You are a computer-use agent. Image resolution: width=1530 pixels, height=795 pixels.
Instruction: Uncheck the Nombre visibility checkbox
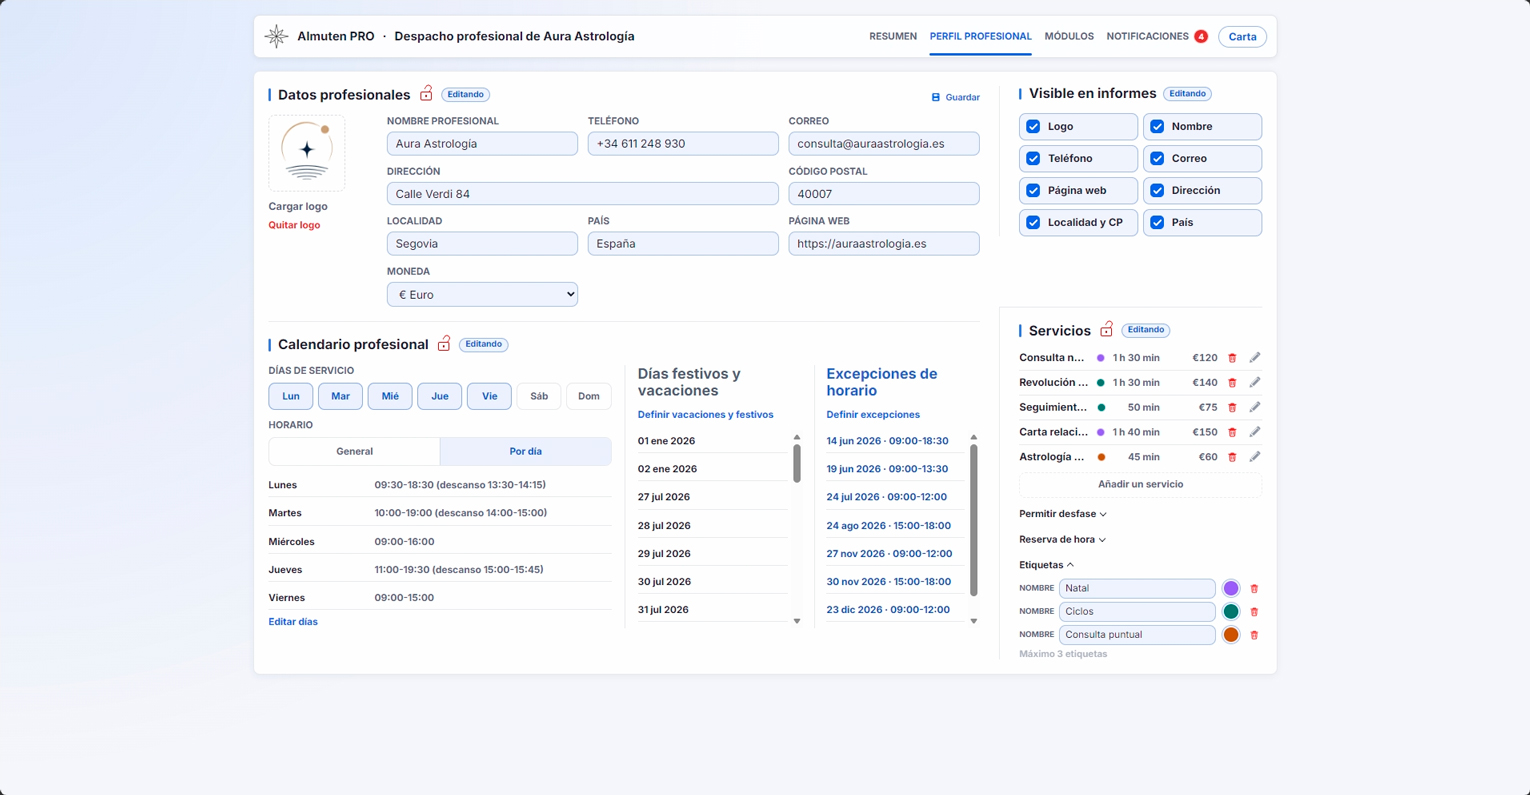1157,127
